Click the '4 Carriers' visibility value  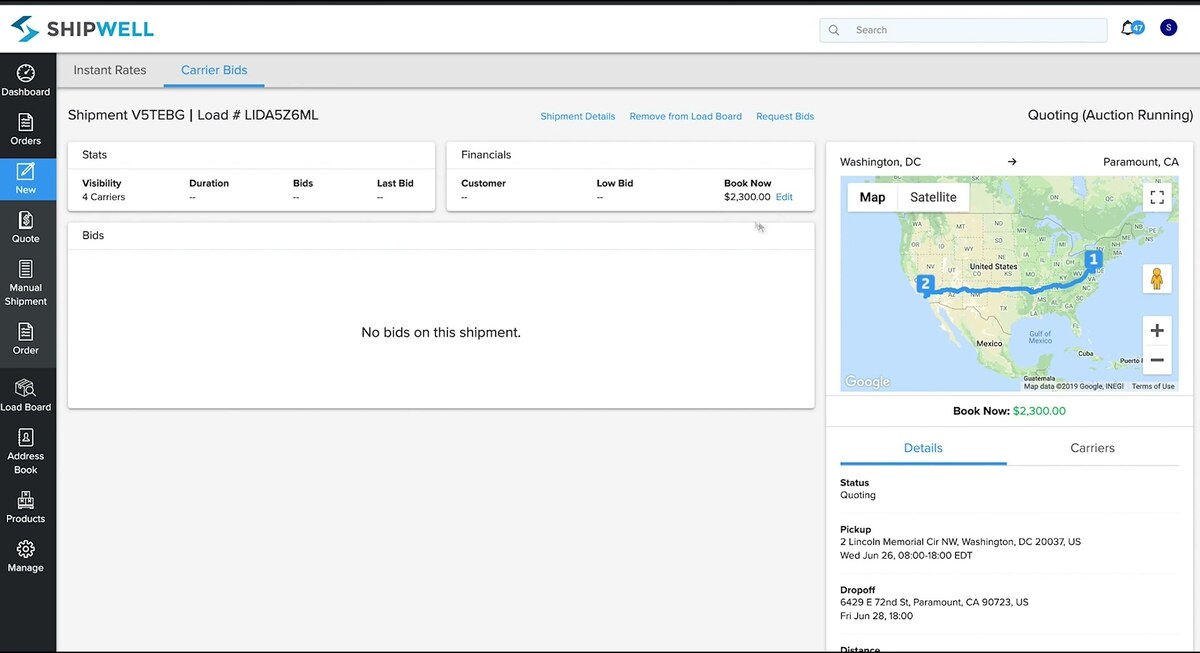(104, 197)
